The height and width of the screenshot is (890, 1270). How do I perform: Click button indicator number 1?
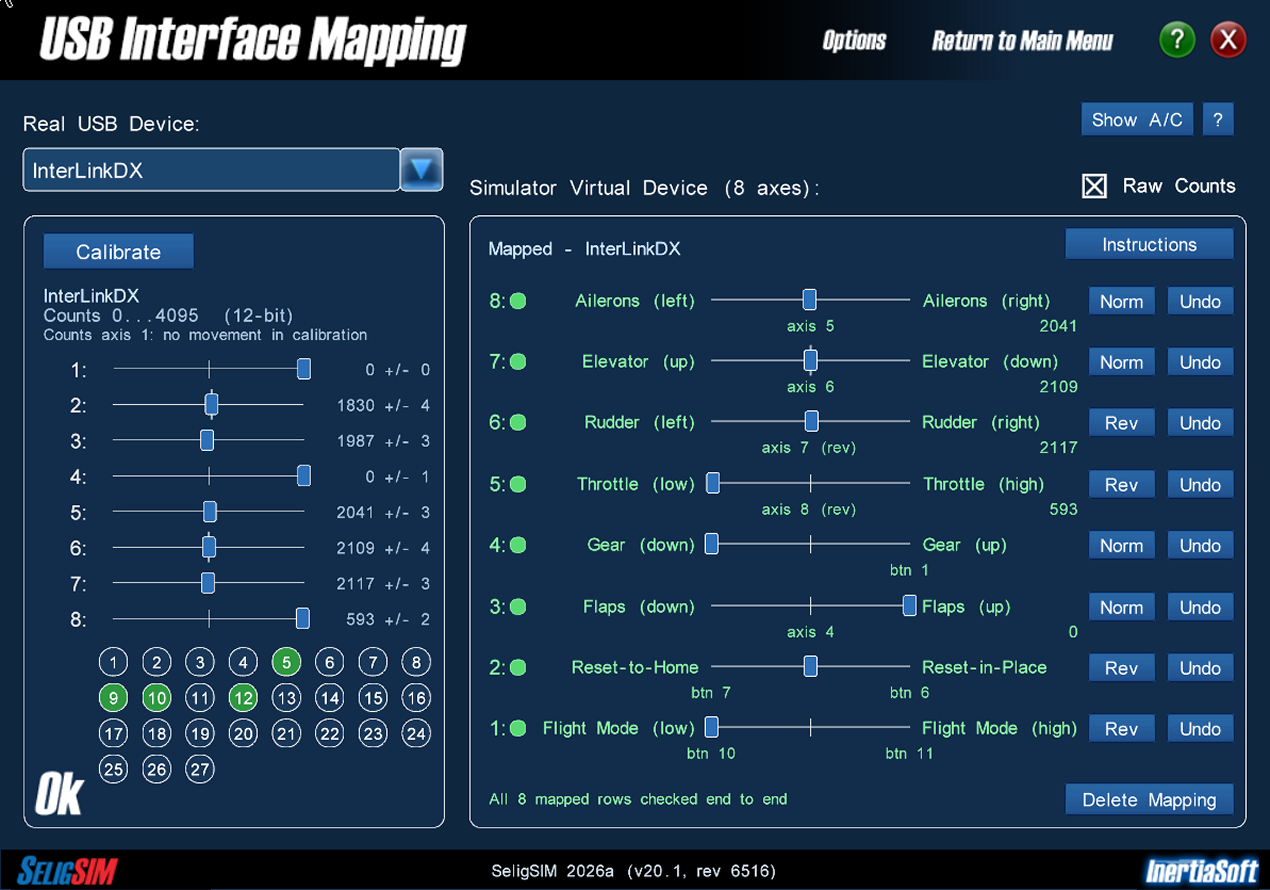pyautogui.click(x=114, y=662)
